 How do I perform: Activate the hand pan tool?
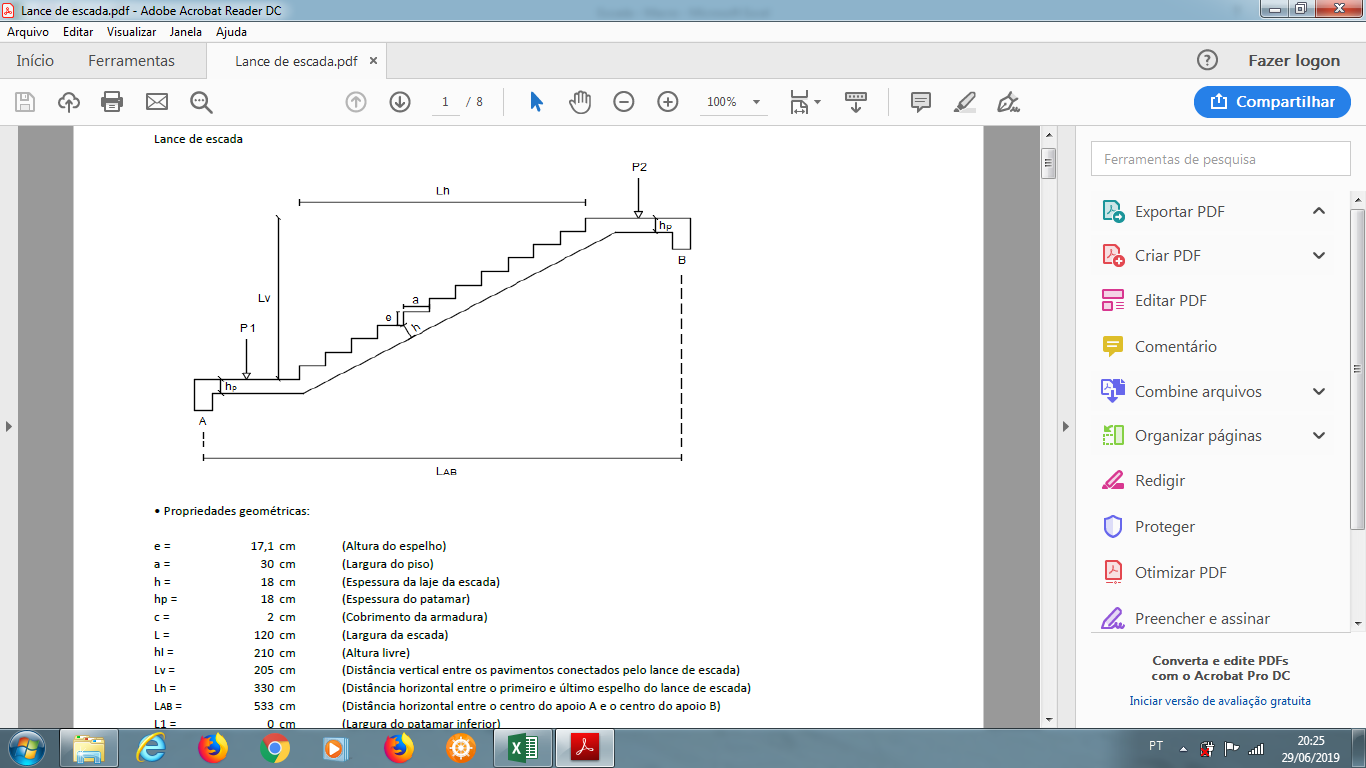point(580,102)
